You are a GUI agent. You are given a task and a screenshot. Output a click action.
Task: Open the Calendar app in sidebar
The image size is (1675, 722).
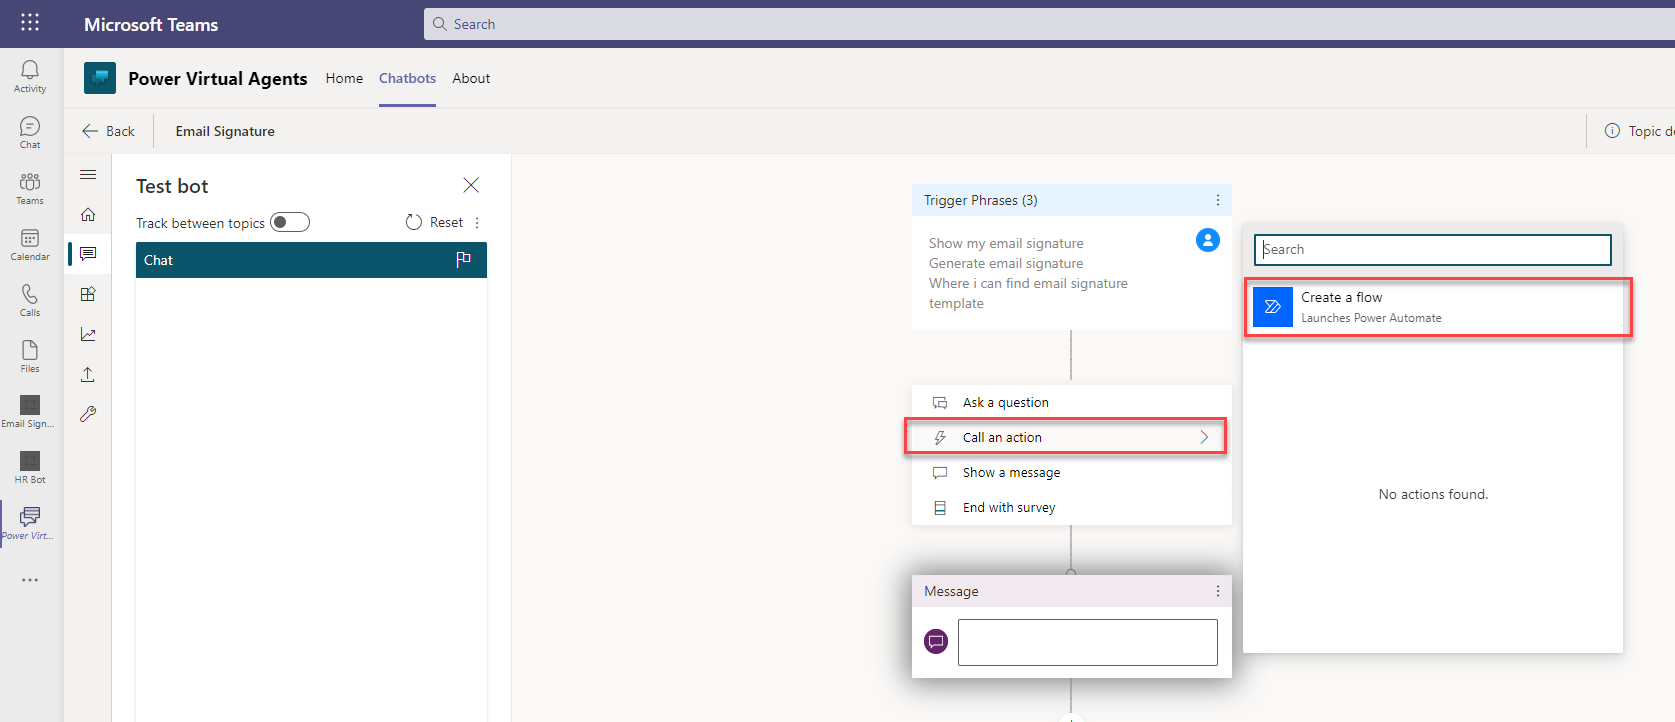(30, 243)
